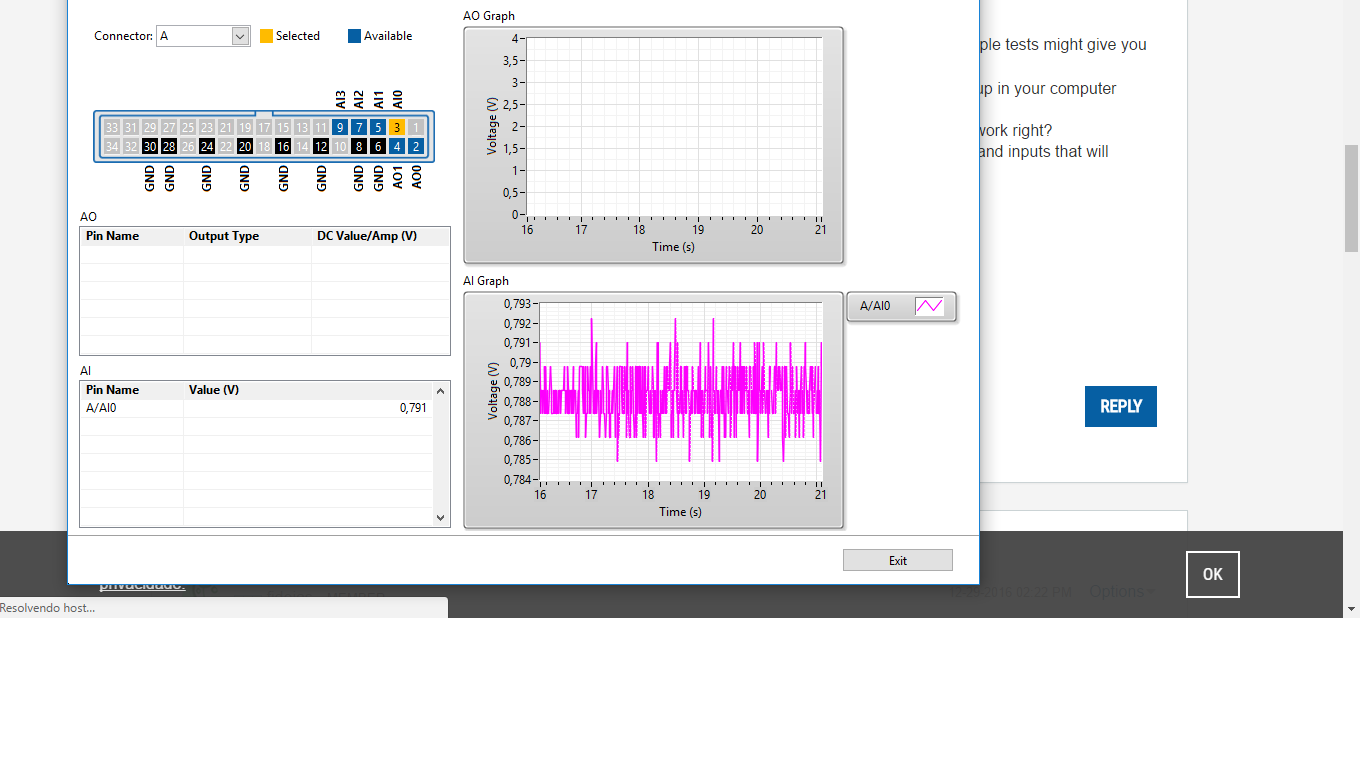The image size is (1366, 768).
Task: Open the Connector dropdown showing A
Action: click(203, 36)
